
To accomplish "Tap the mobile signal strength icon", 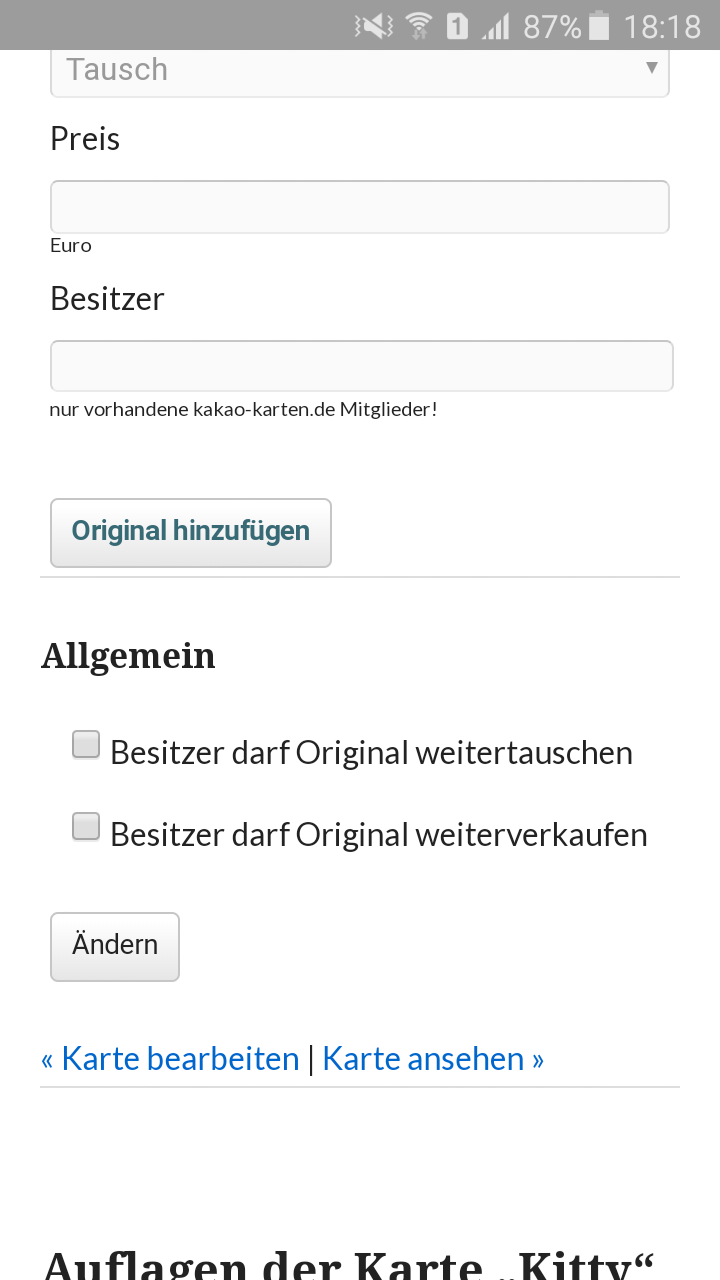I will pyautogui.click(x=495, y=26).
